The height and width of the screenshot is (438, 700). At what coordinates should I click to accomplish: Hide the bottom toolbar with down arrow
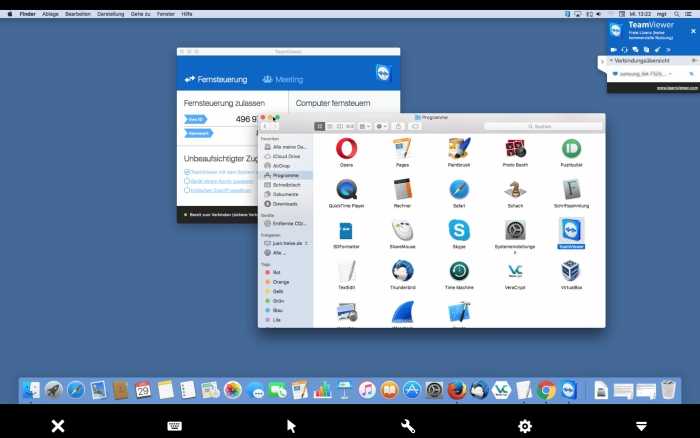641,426
